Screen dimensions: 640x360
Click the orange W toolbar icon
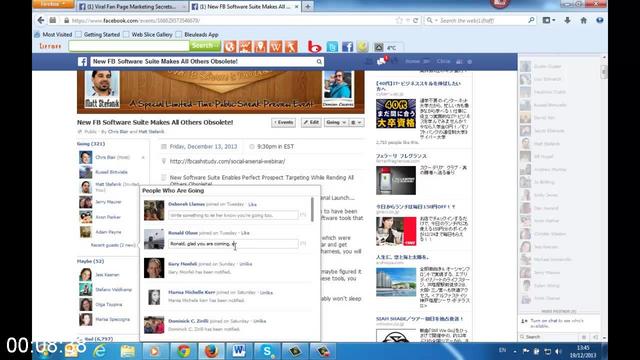(x=276, y=47)
